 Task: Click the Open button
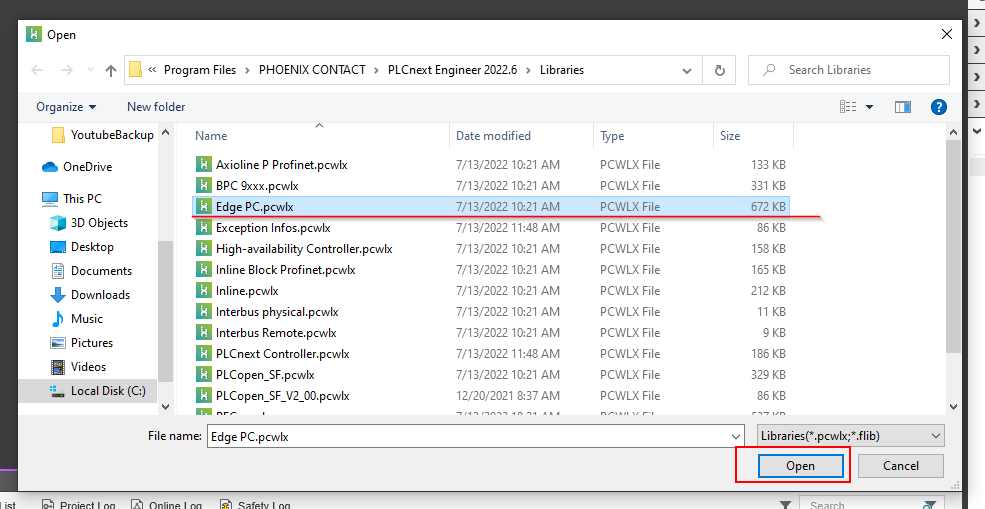800,466
